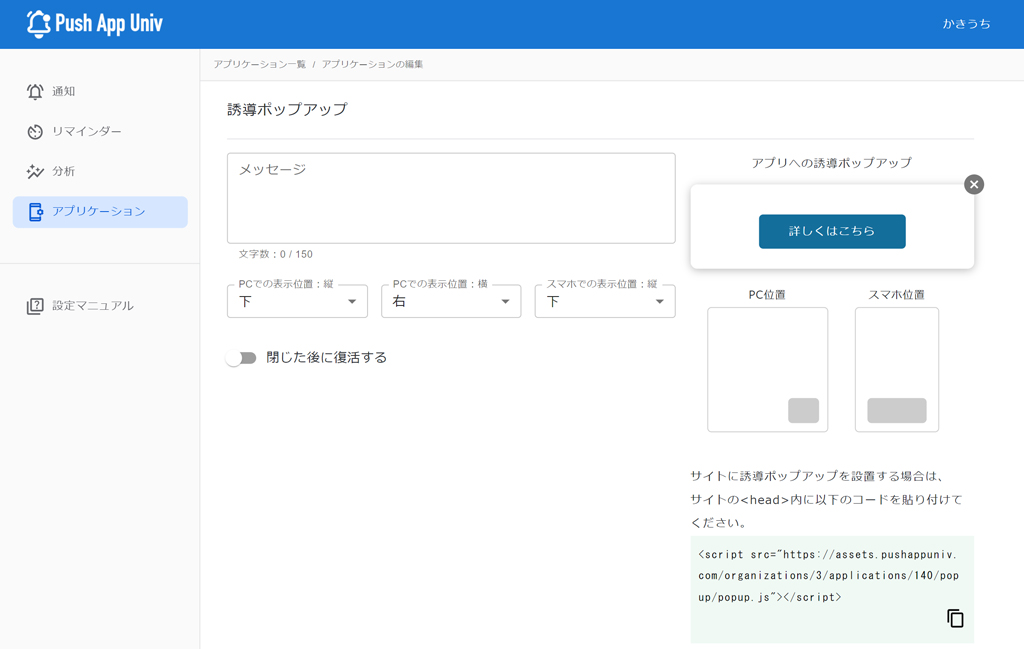The width and height of the screenshot is (1024, 649).
Task: Click the 誘導ポップアップ heading
Action: (x=287, y=110)
